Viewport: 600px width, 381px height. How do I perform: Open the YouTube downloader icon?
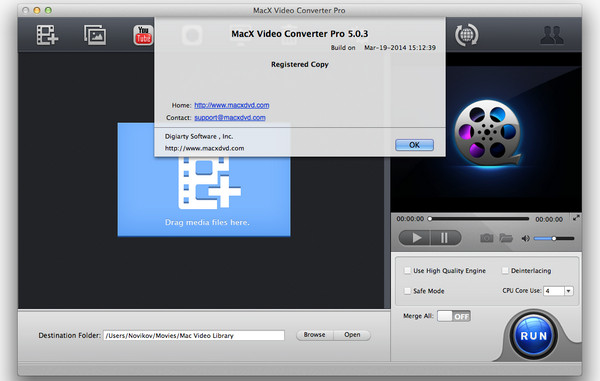pyautogui.click(x=143, y=35)
